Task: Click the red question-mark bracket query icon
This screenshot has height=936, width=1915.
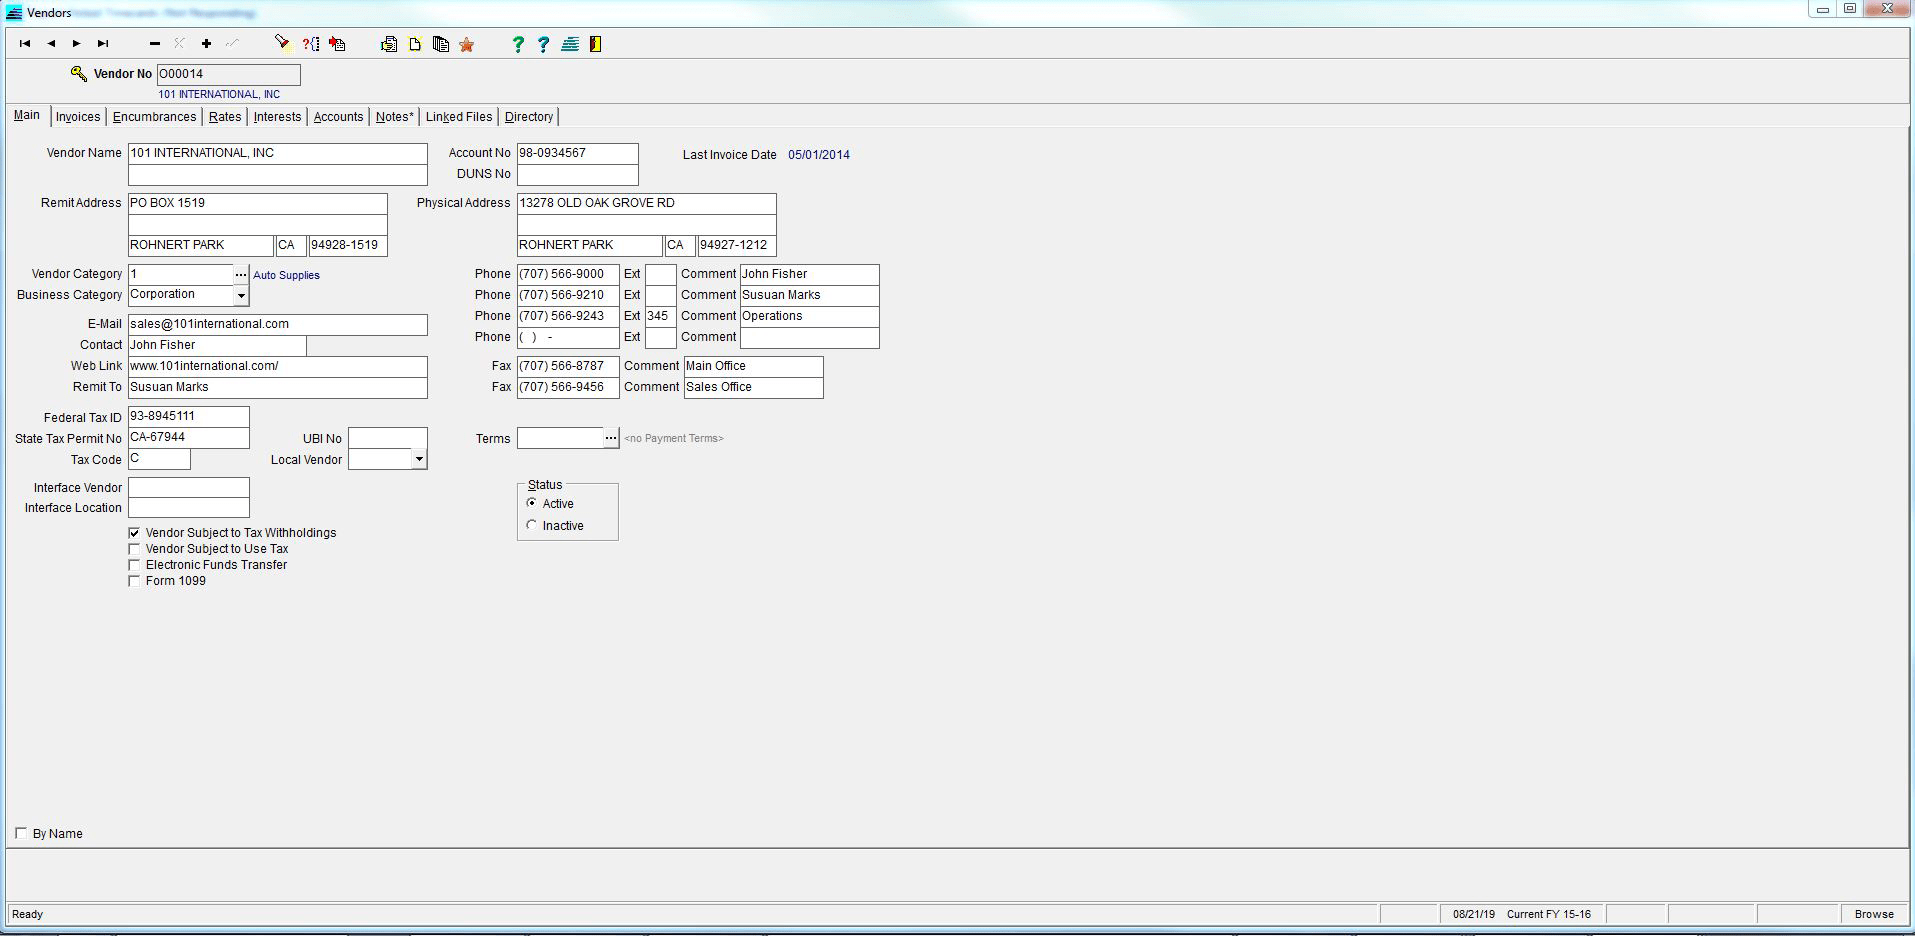Action: point(311,44)
